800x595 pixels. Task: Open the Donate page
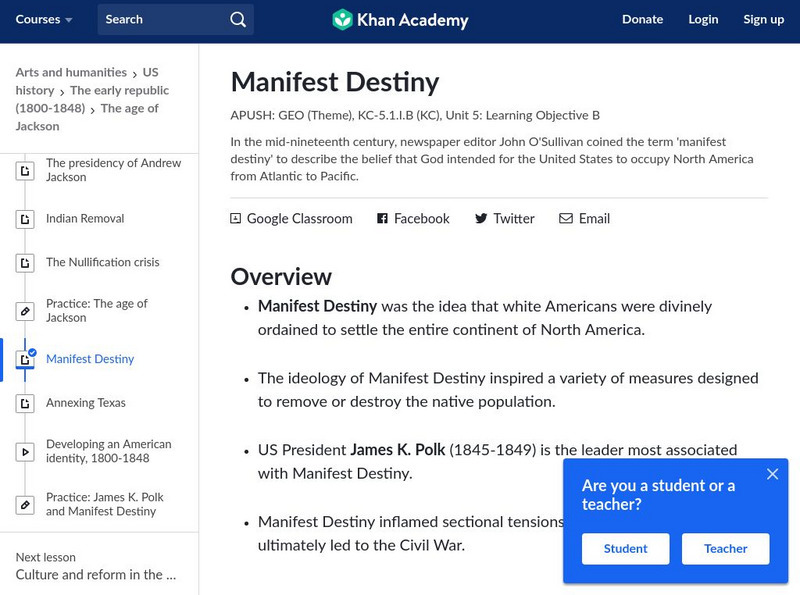642,19
